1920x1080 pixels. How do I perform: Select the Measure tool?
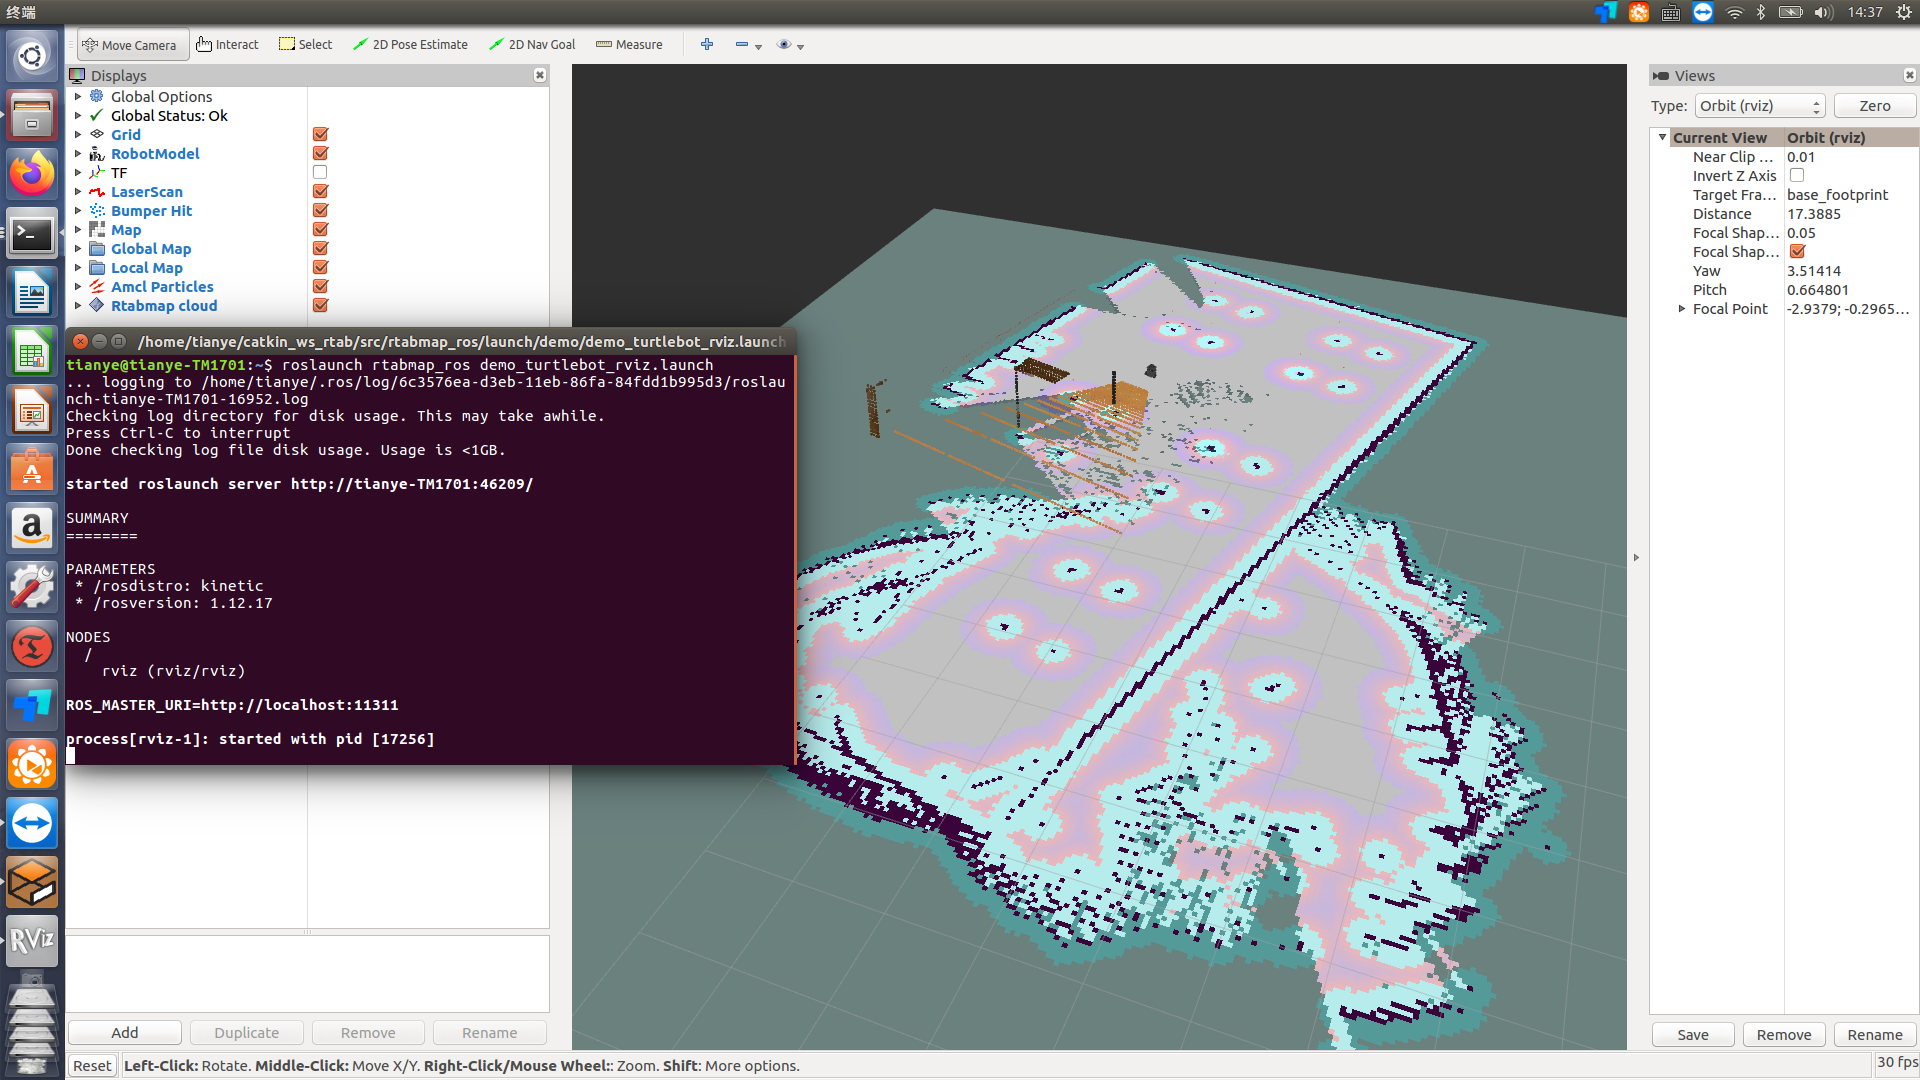(x=629, y=45)
